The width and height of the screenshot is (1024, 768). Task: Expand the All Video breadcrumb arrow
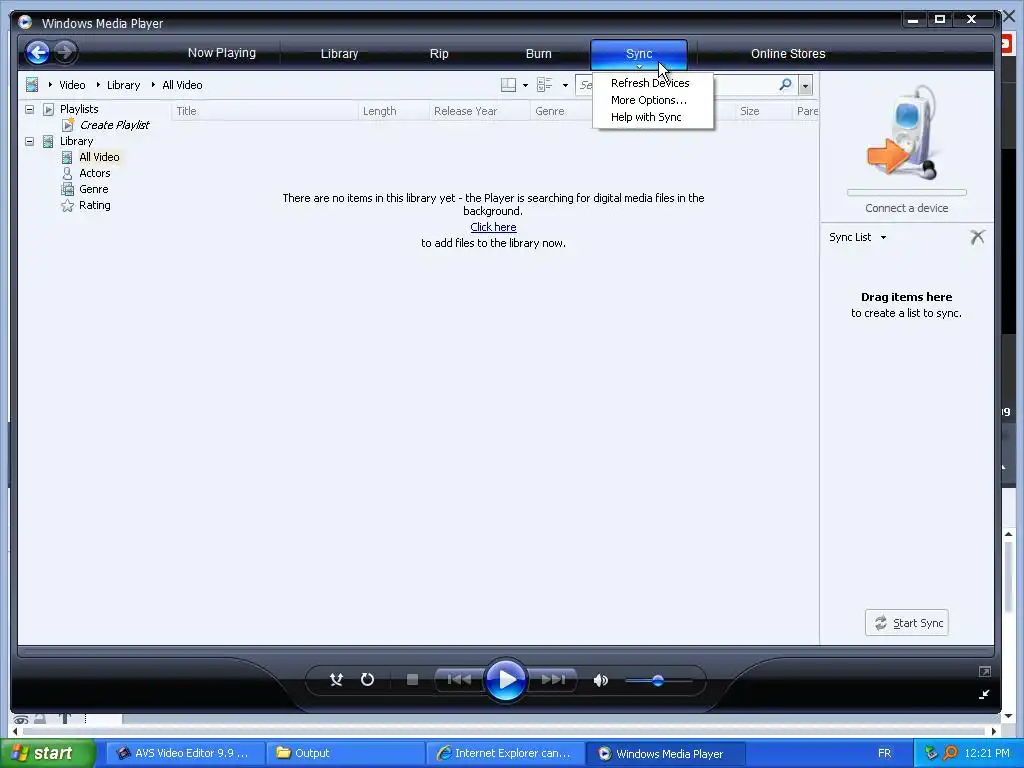click(153, 84)
